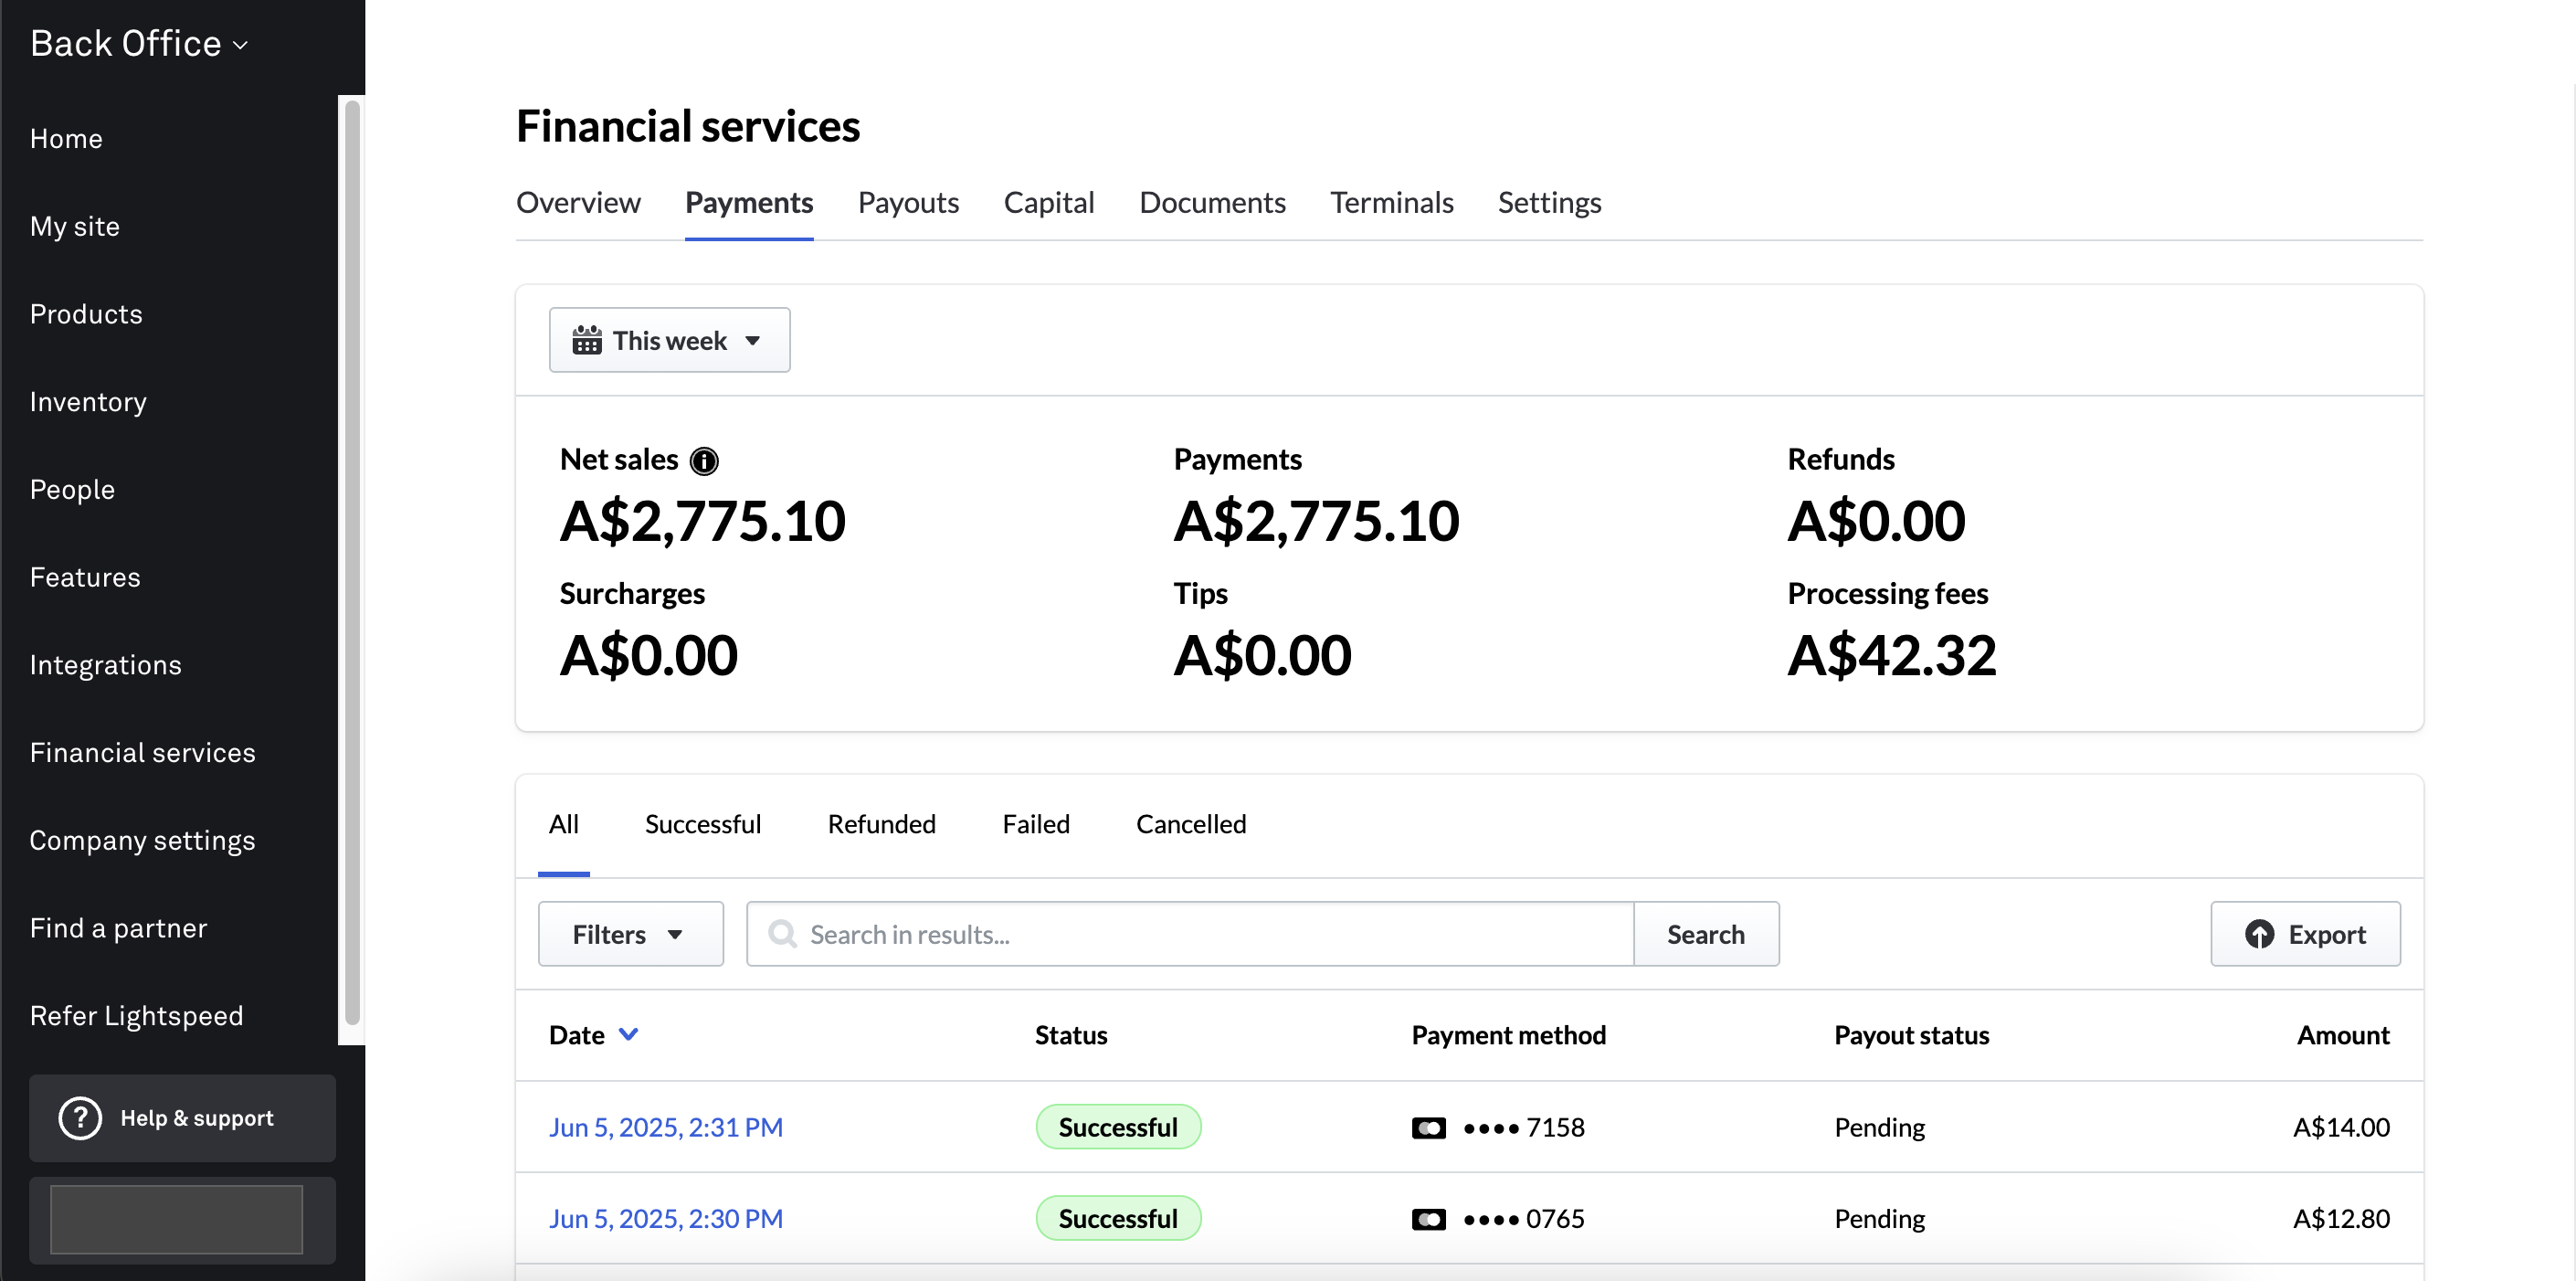Click the Status column header

[1071, 1035]
